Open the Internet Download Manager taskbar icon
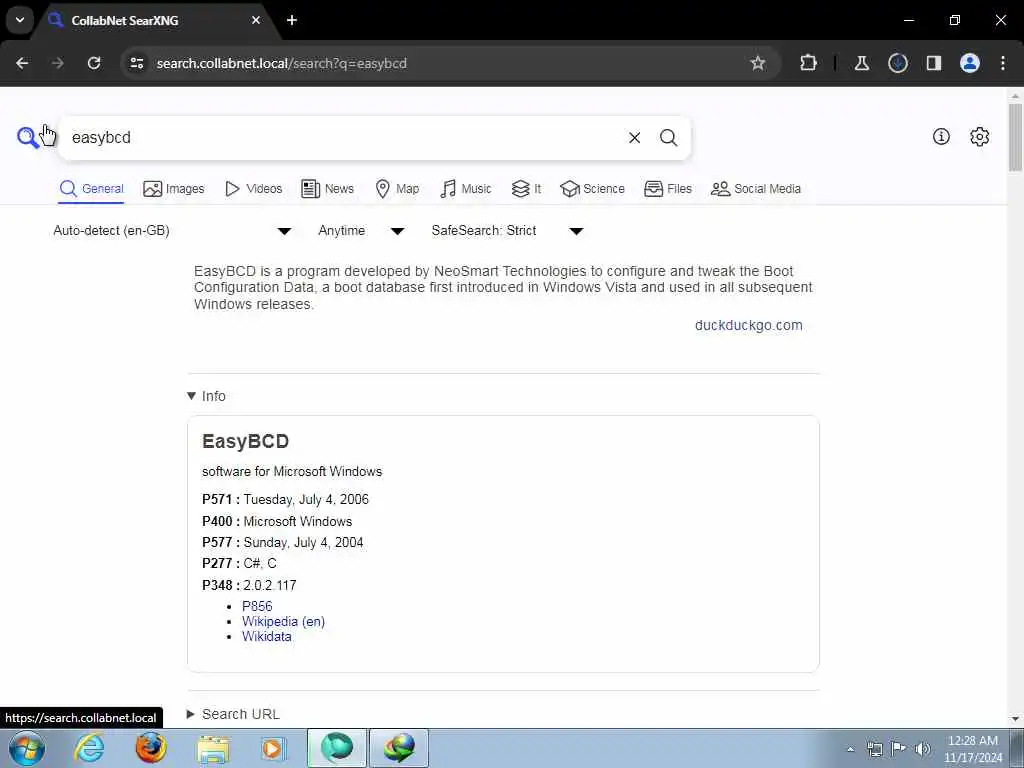This screenshot has width=1024, height=768. pos(399,748)
